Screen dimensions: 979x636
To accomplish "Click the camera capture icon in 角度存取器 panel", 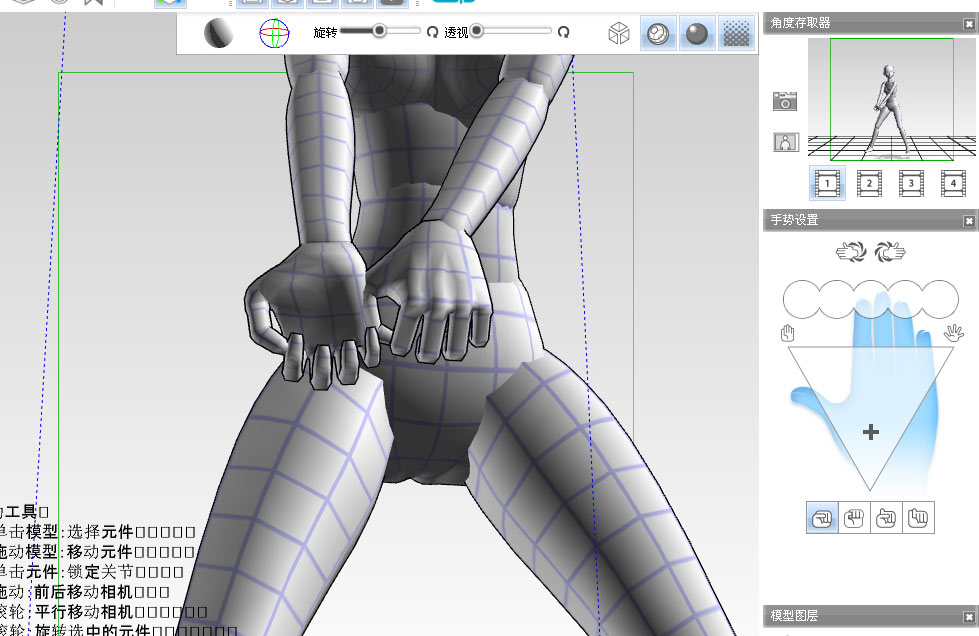I will (x=785, y=100).
